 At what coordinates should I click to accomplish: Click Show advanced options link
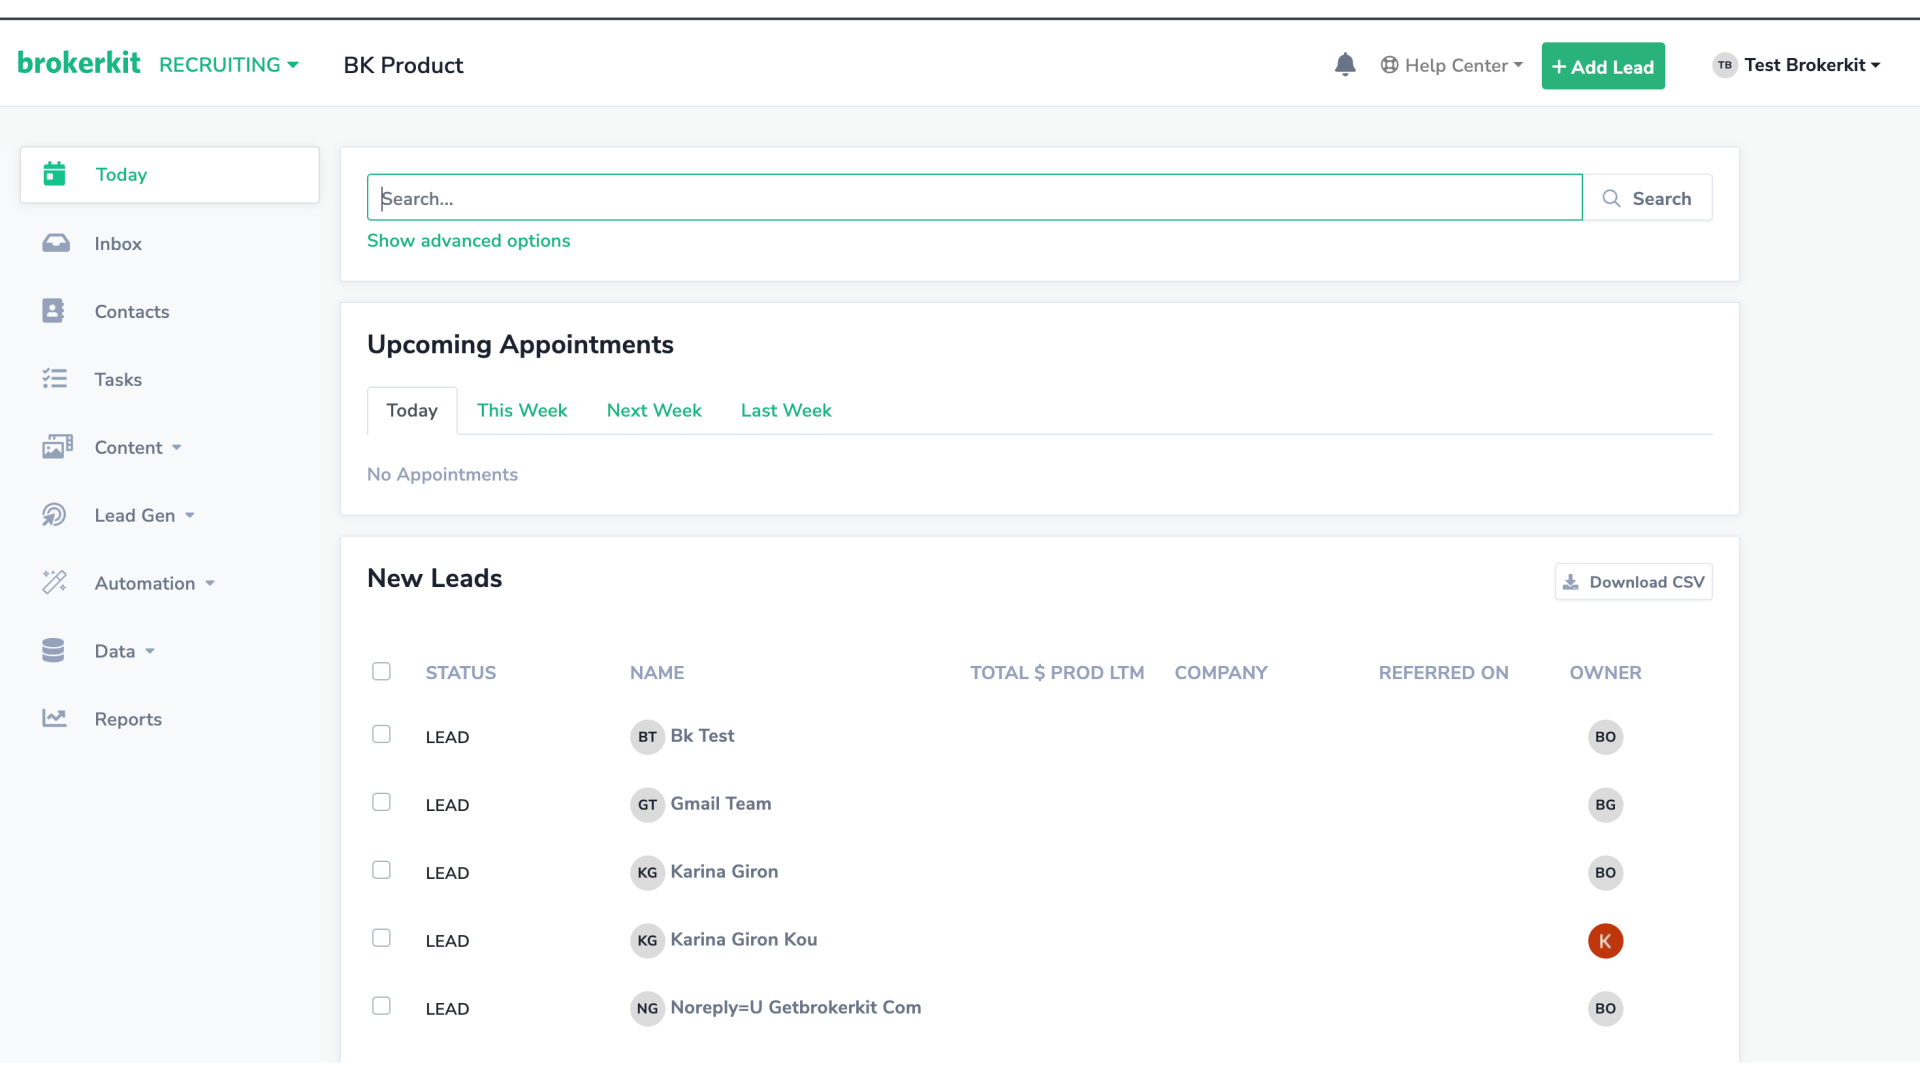(x=468, y=241)
